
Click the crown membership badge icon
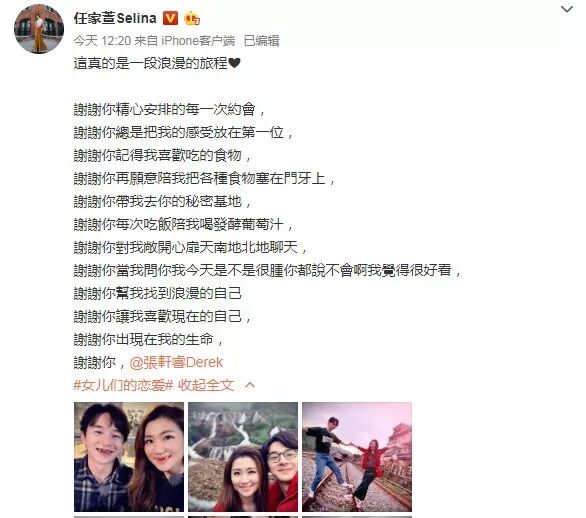pyautogui.click(x=192, y=18)
